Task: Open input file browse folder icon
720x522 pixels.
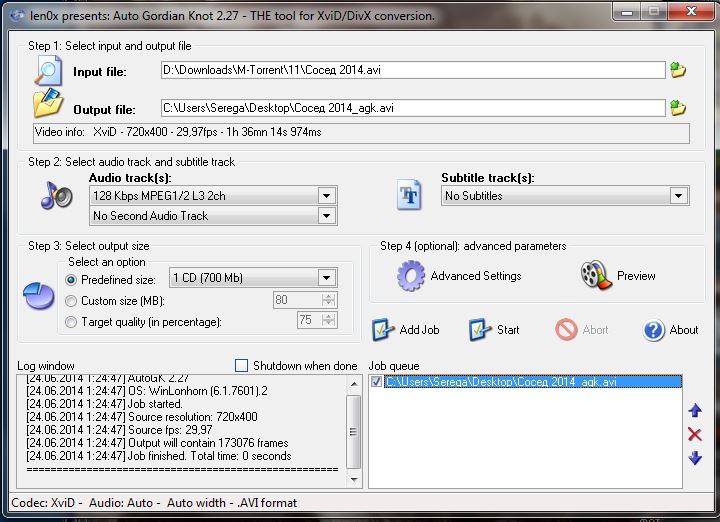Action: (x=678, y=70)
